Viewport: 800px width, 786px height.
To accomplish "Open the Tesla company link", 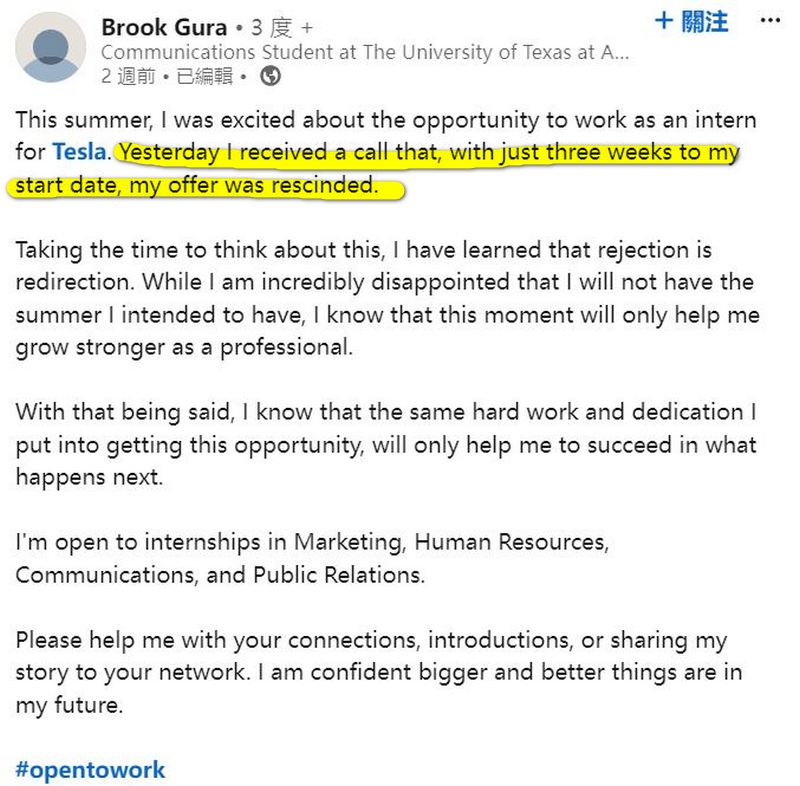I will click(80, 152).
